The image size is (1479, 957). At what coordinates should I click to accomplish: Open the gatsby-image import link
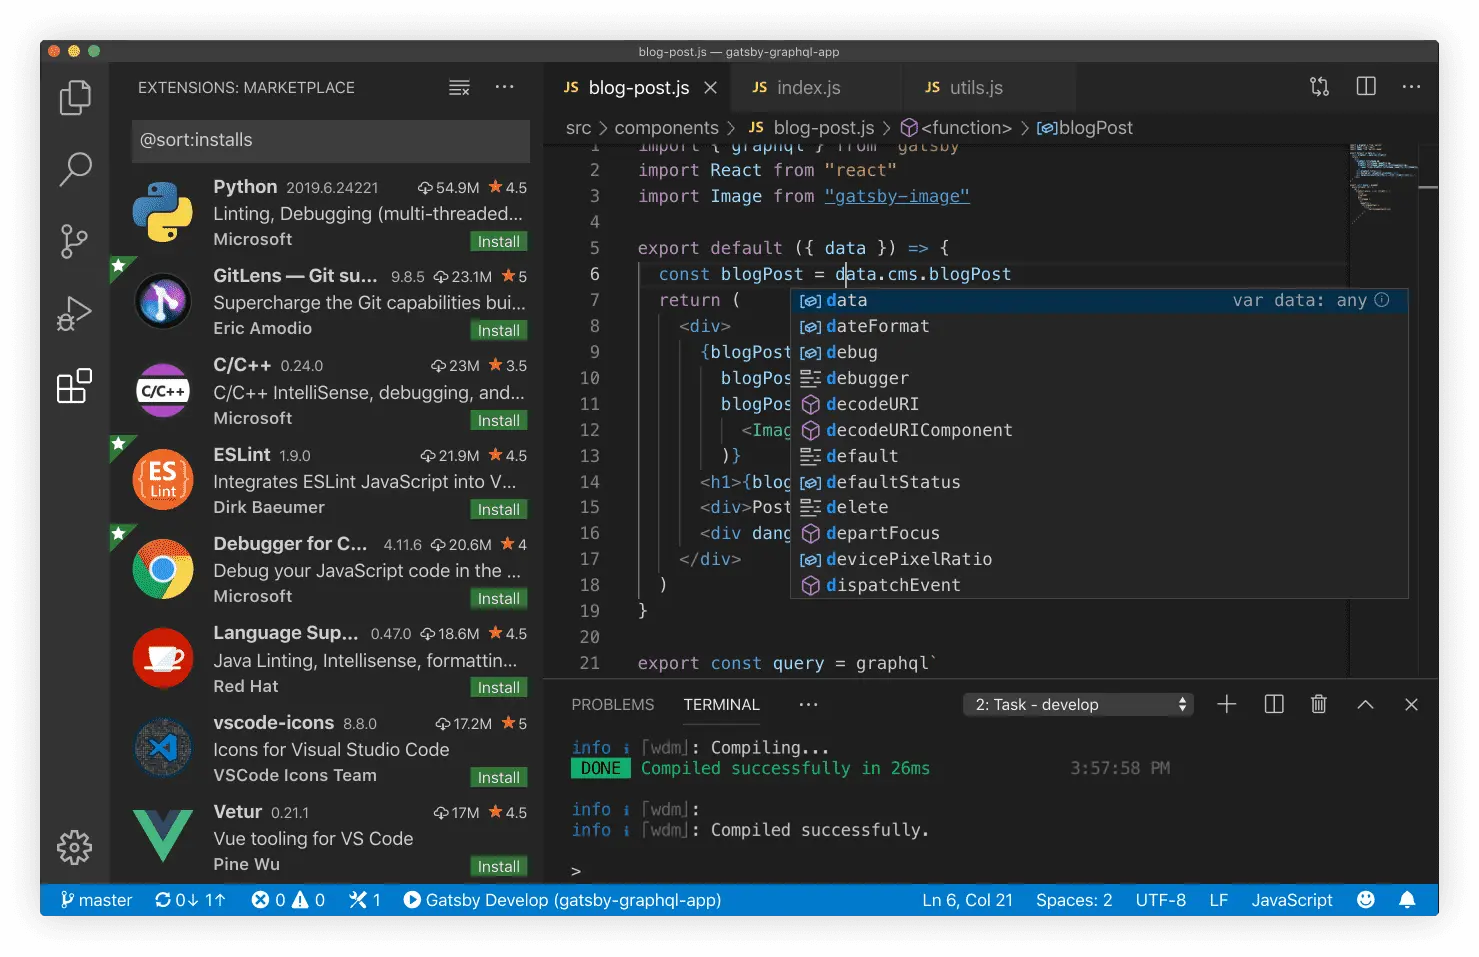tap(896, 195)
